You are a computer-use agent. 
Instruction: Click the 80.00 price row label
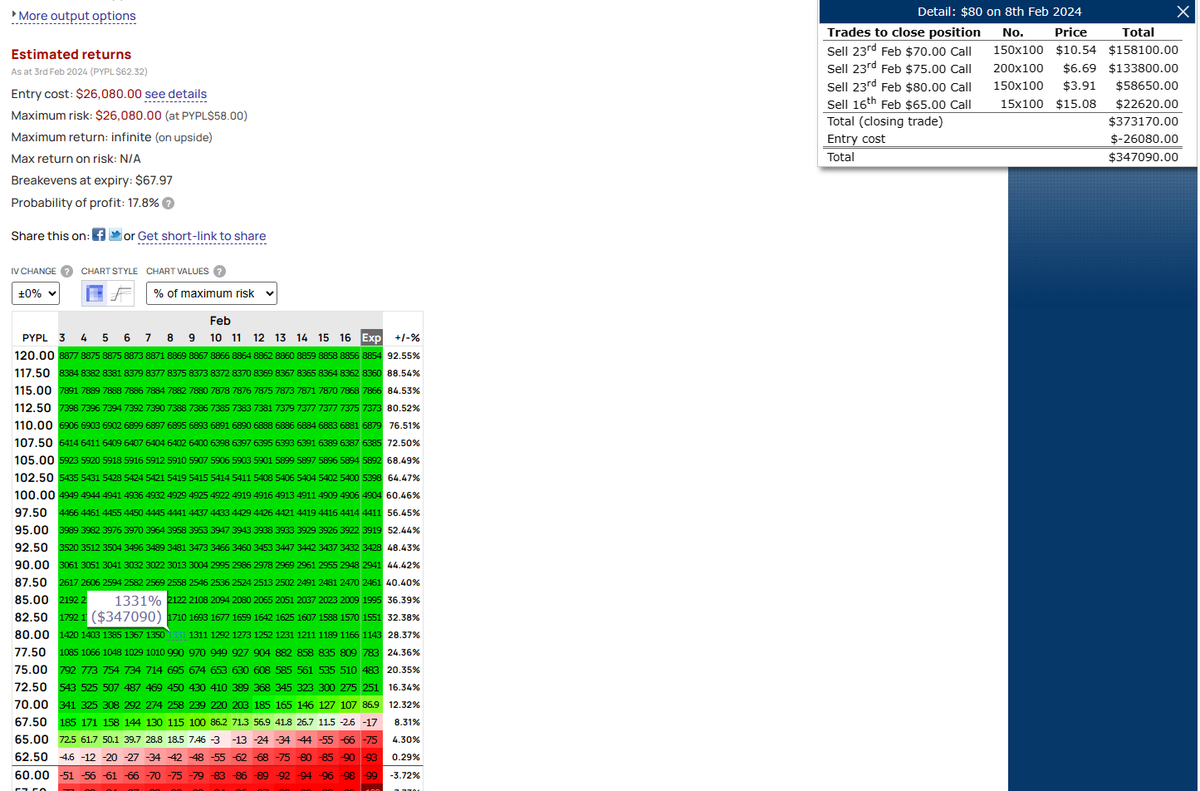point(36,635)
